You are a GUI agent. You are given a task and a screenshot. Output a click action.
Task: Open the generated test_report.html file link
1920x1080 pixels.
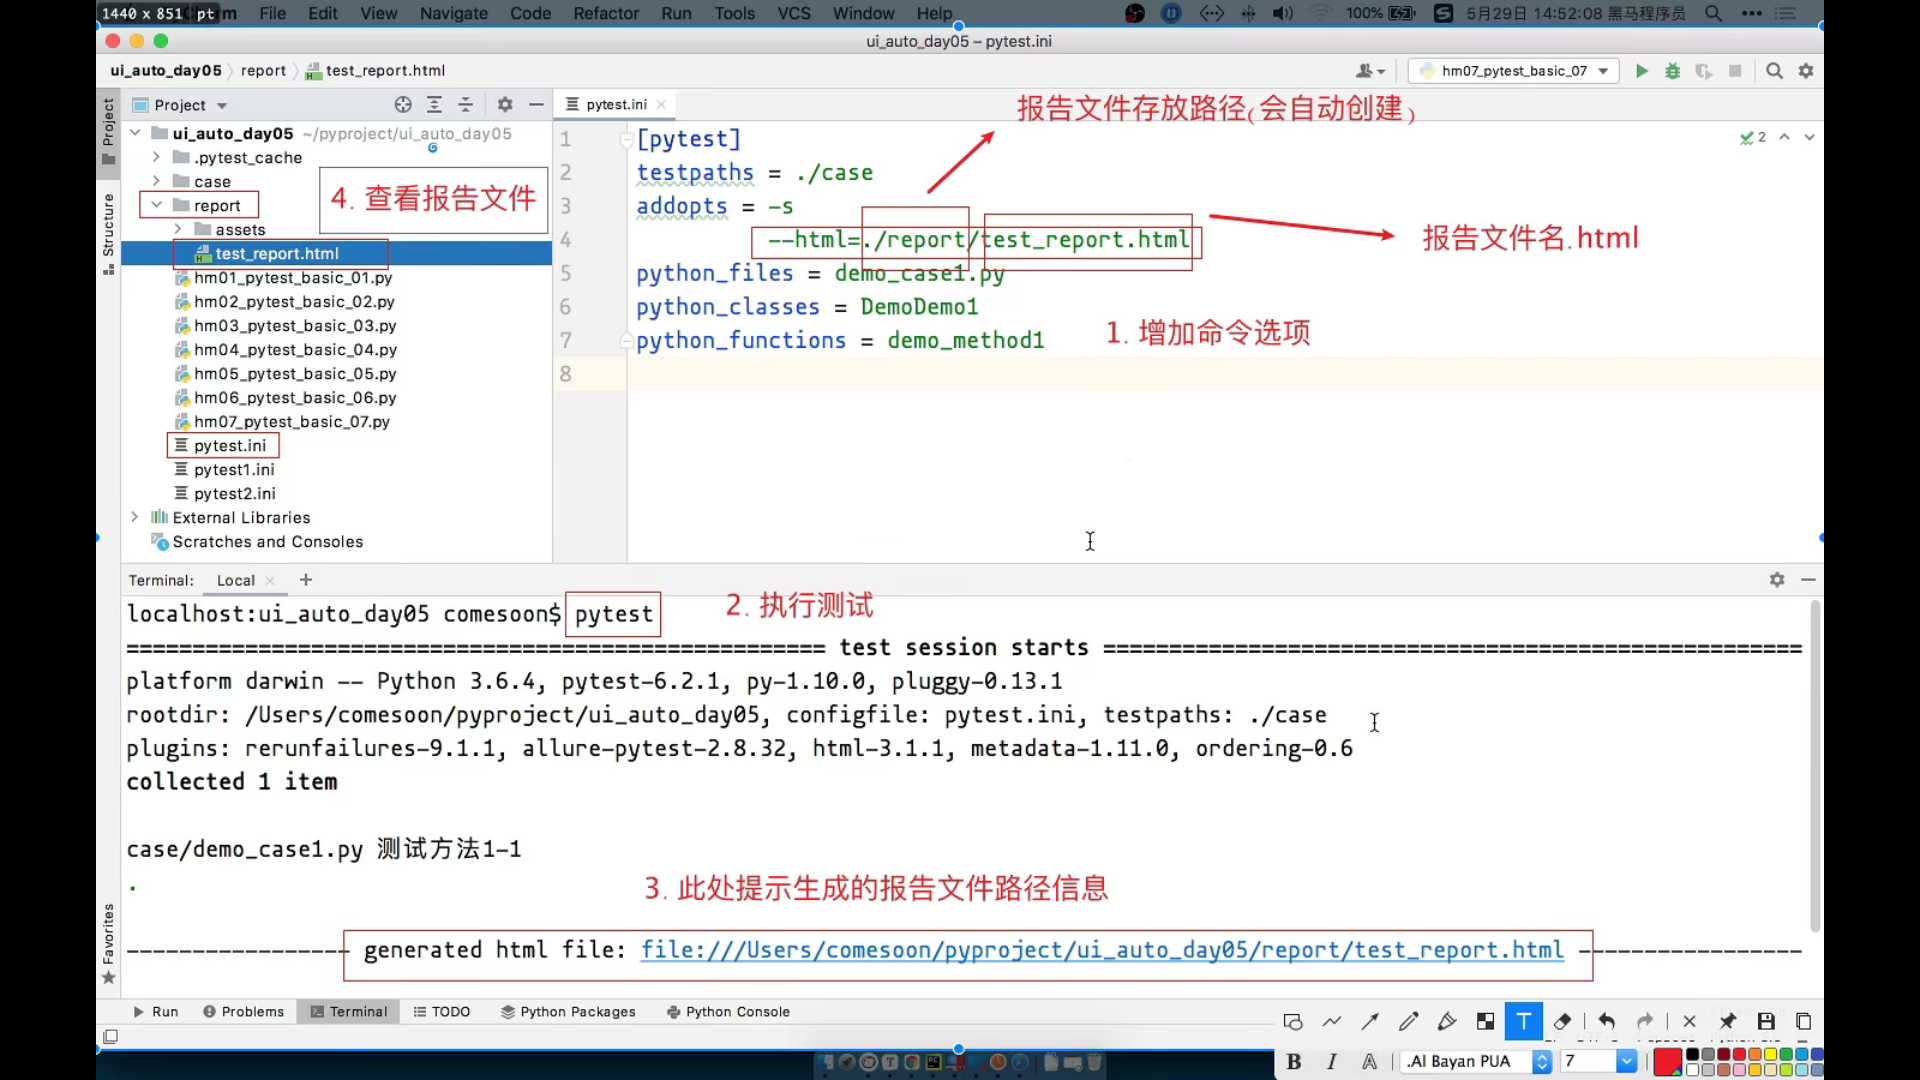(1101, 950)
